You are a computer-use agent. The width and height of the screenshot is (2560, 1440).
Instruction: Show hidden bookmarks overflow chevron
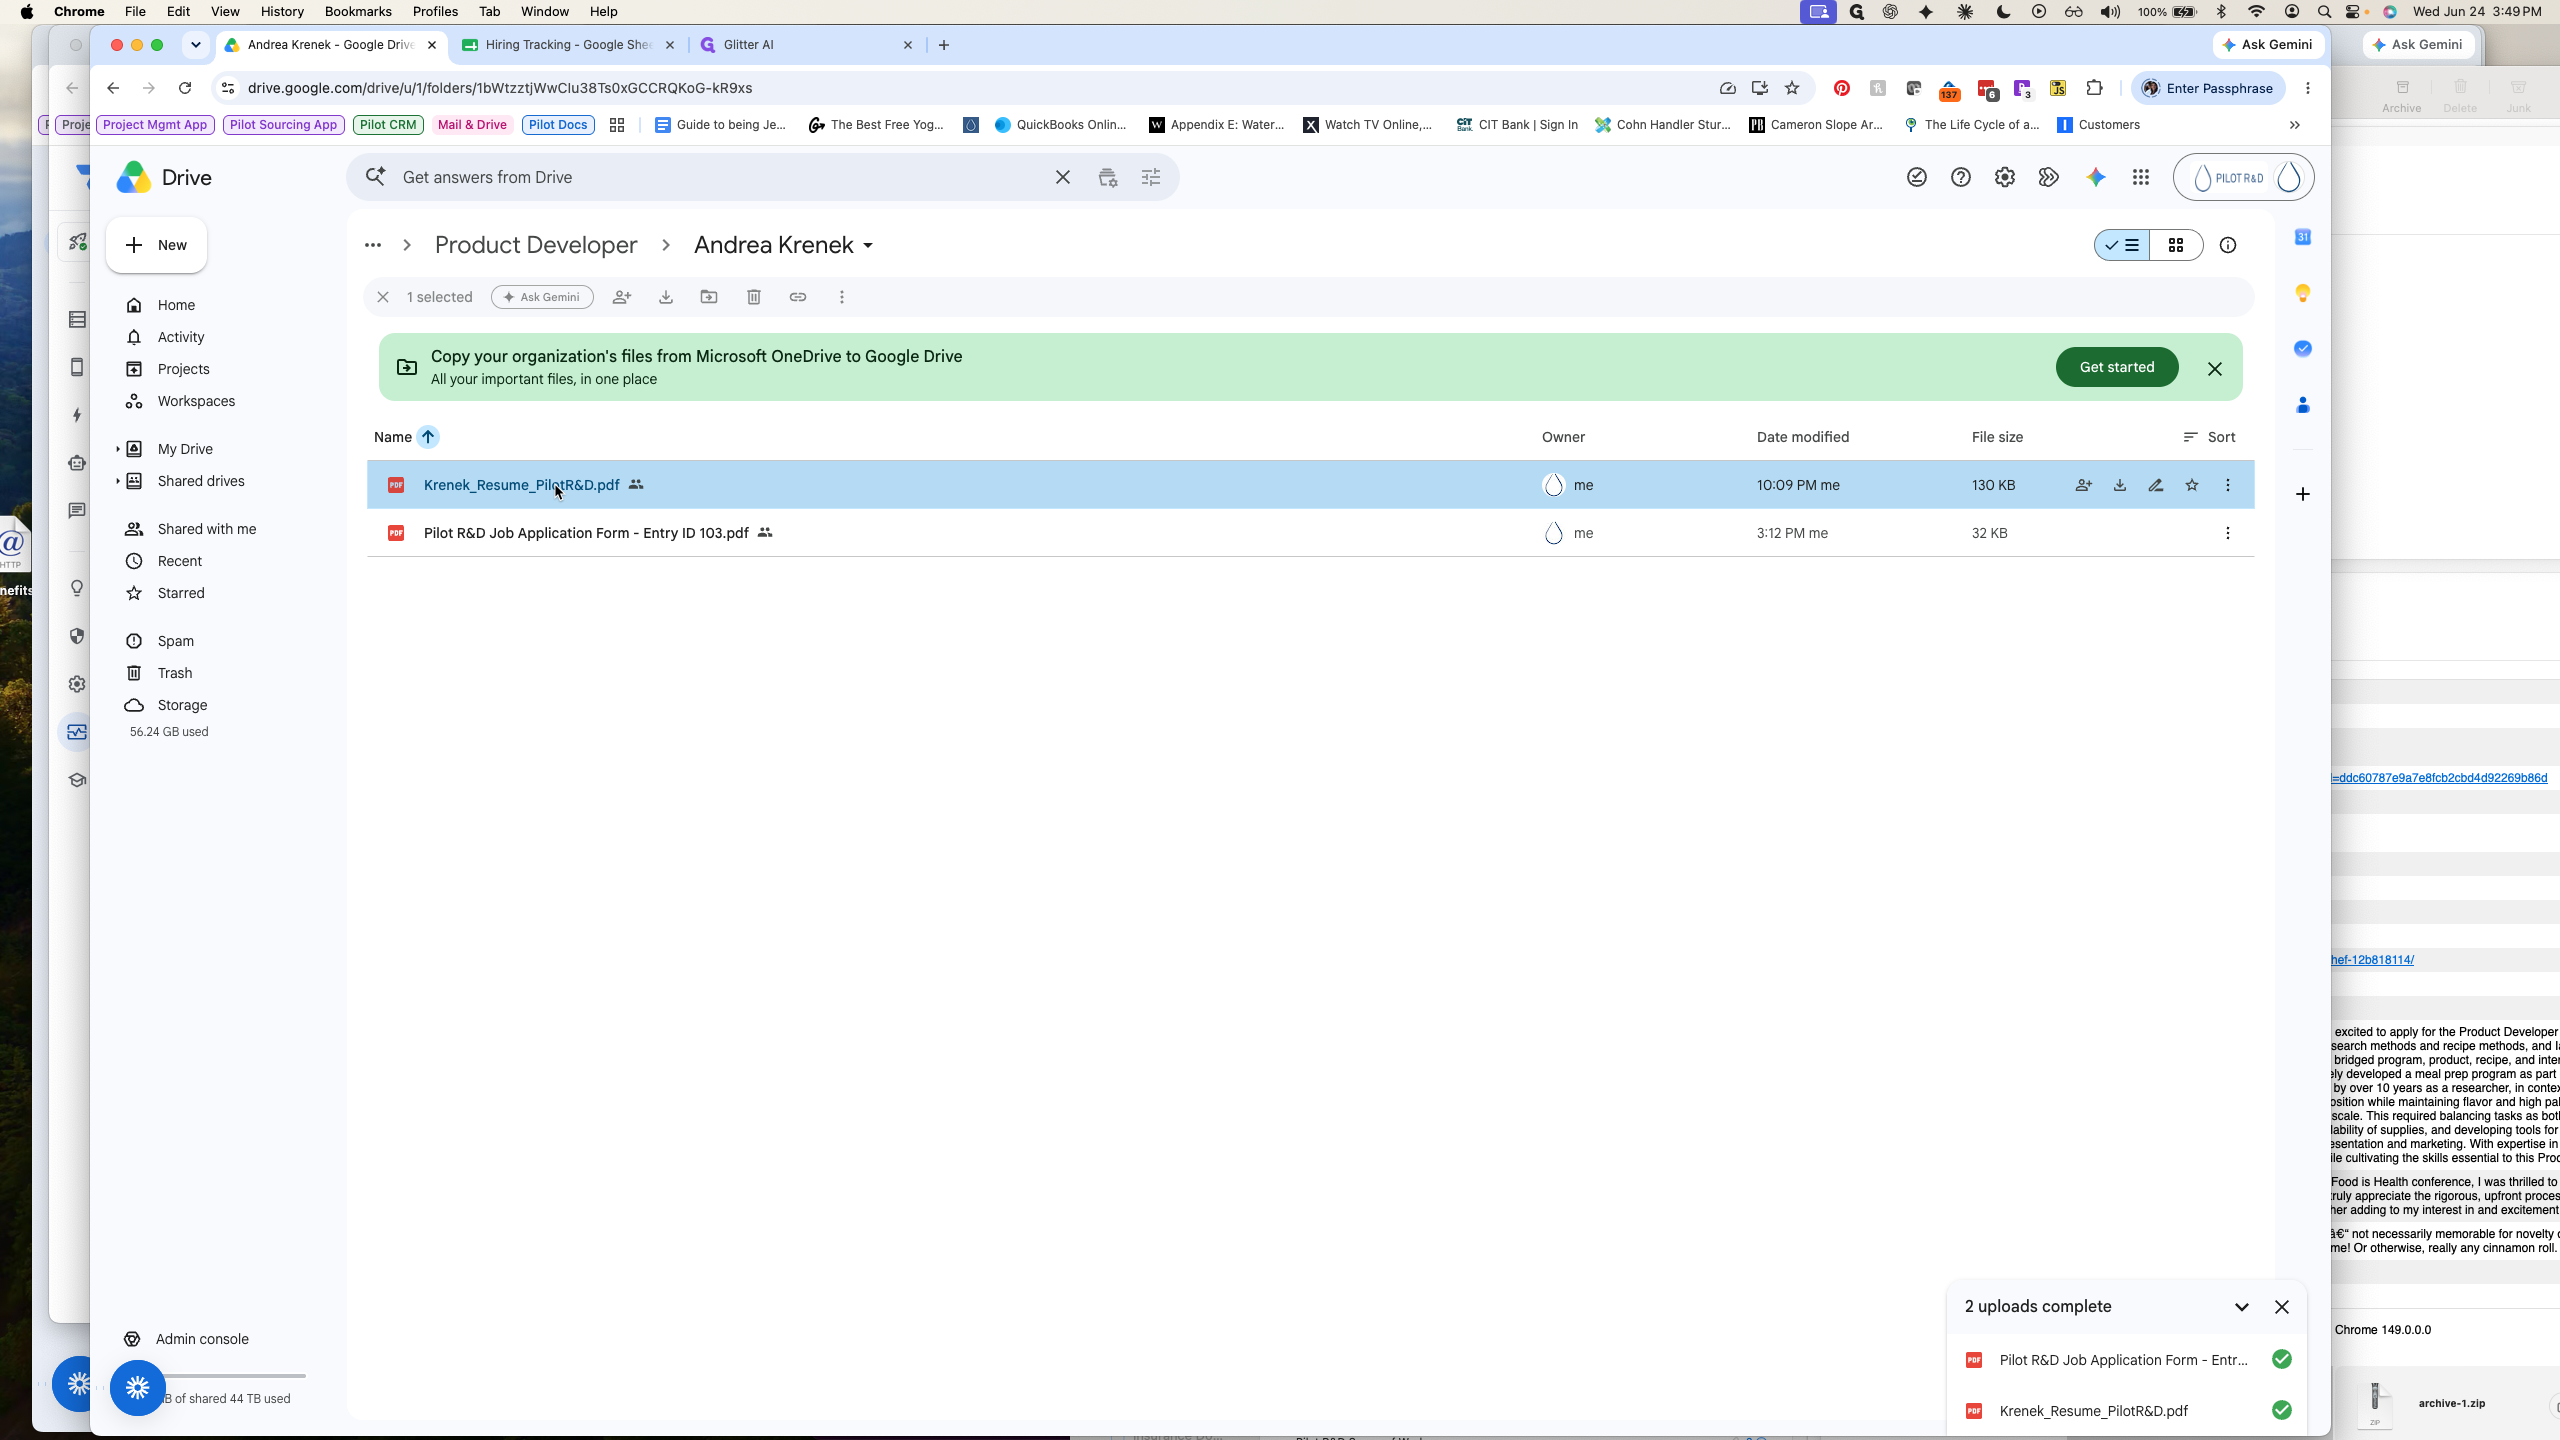tap(2295, 125)
